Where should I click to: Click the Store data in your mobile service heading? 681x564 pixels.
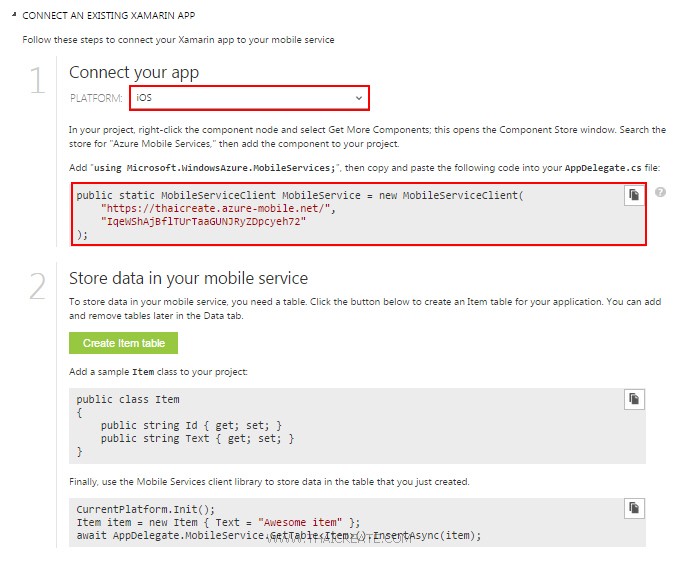(x=188, y=278)
